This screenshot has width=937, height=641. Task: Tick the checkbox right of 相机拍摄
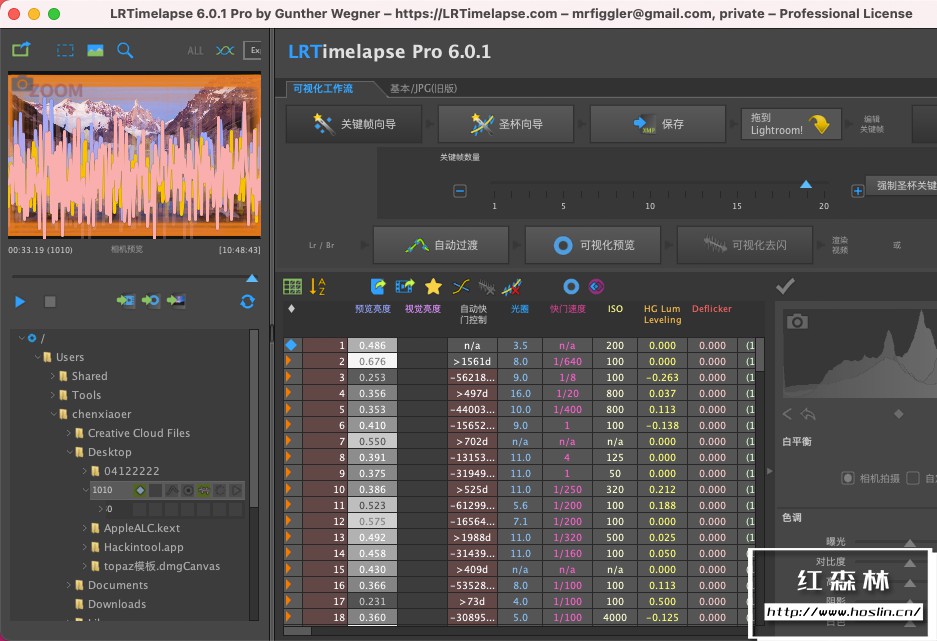coord(912,479)
